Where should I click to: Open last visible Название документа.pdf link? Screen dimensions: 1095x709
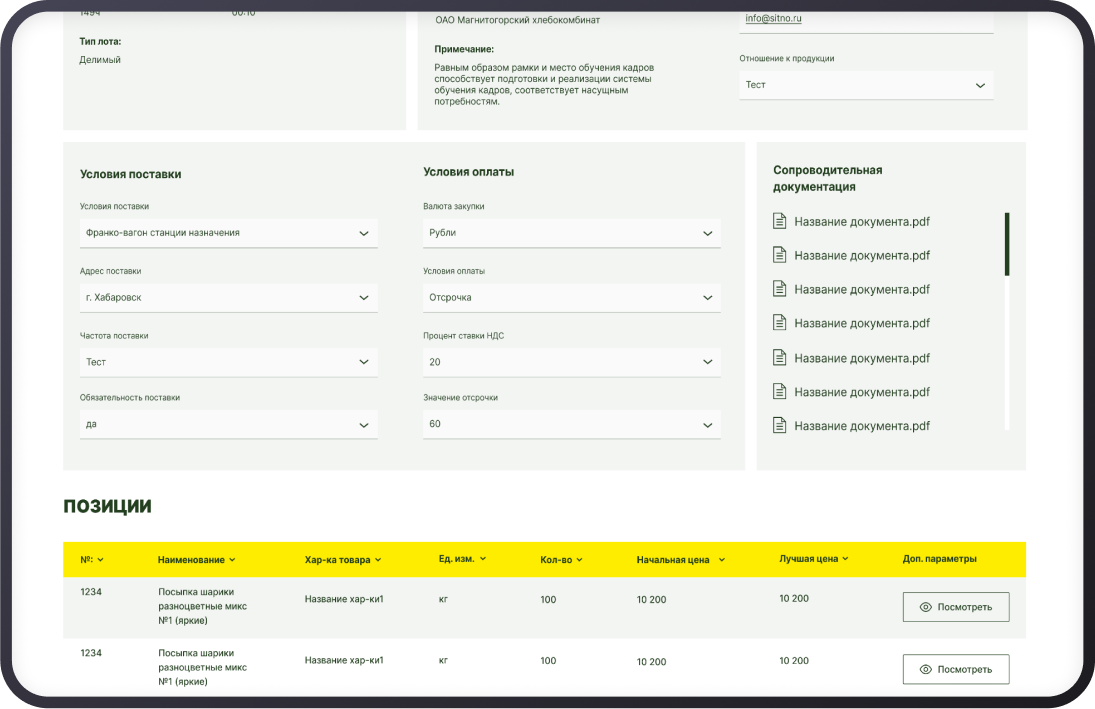tap(862, 426)
